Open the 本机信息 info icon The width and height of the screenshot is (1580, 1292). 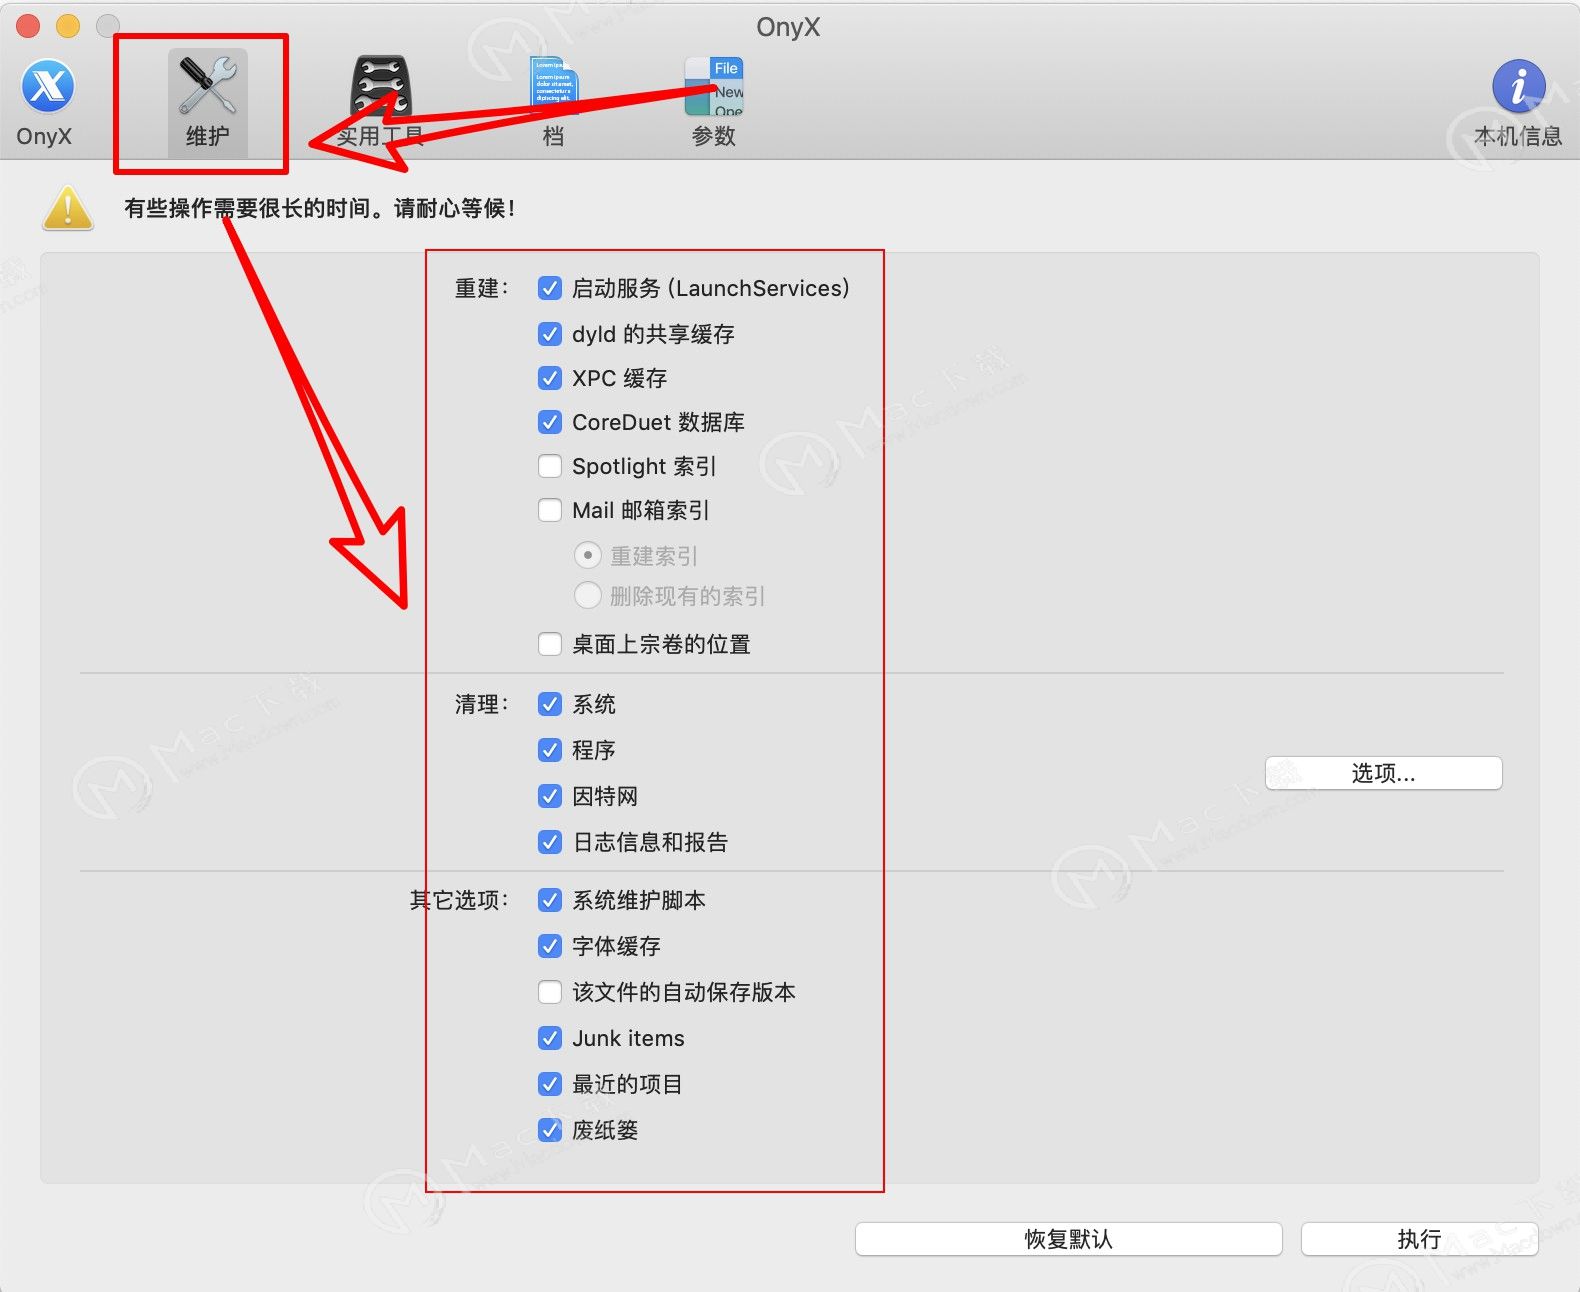point(1518,86)
